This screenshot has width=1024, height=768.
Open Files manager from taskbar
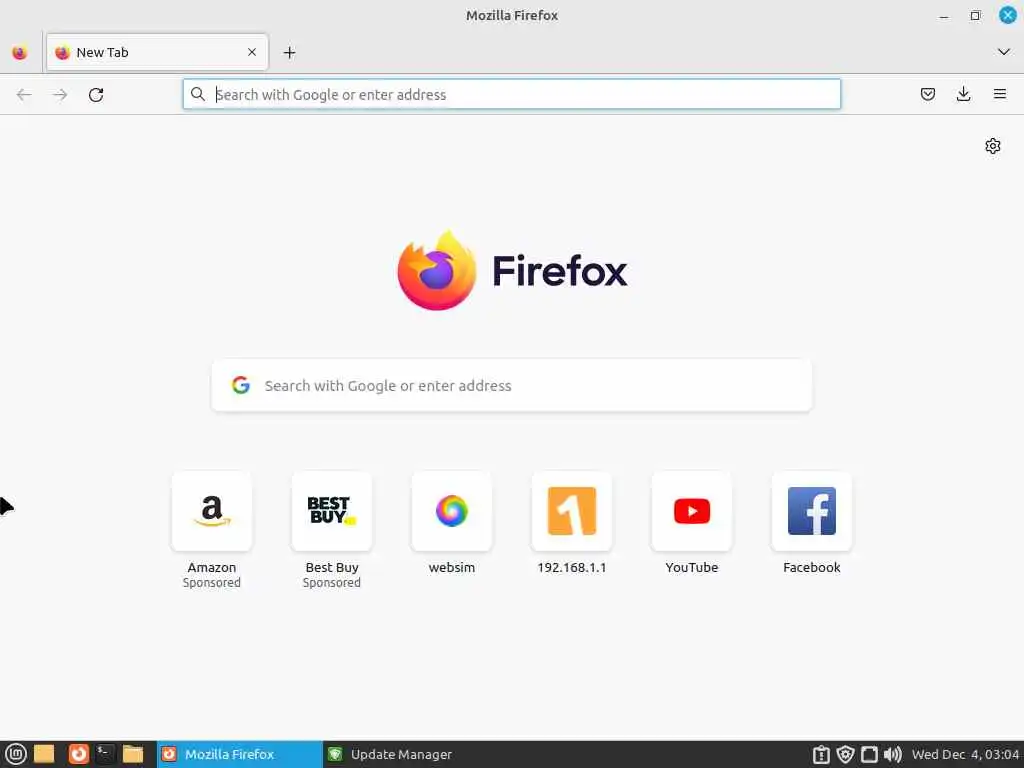pos(133,754)
